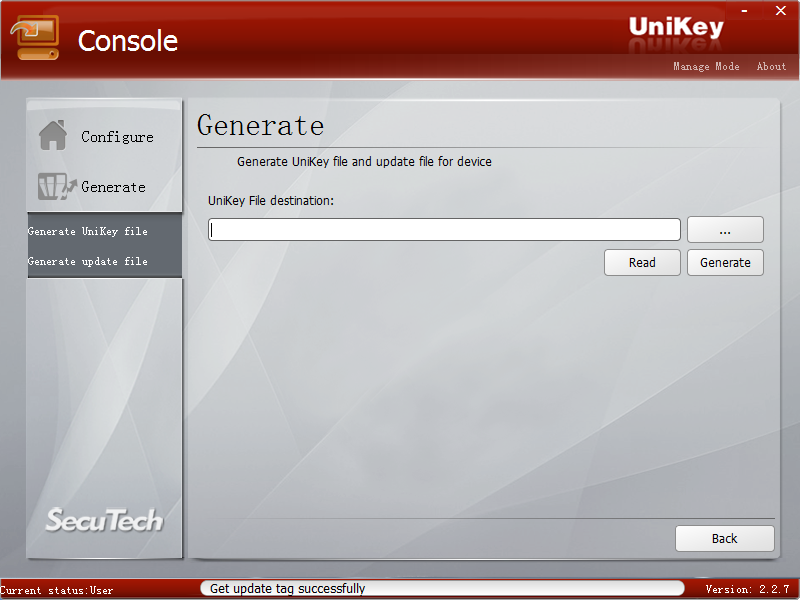Close the Console window
The image size is (800, 600).
781,11
